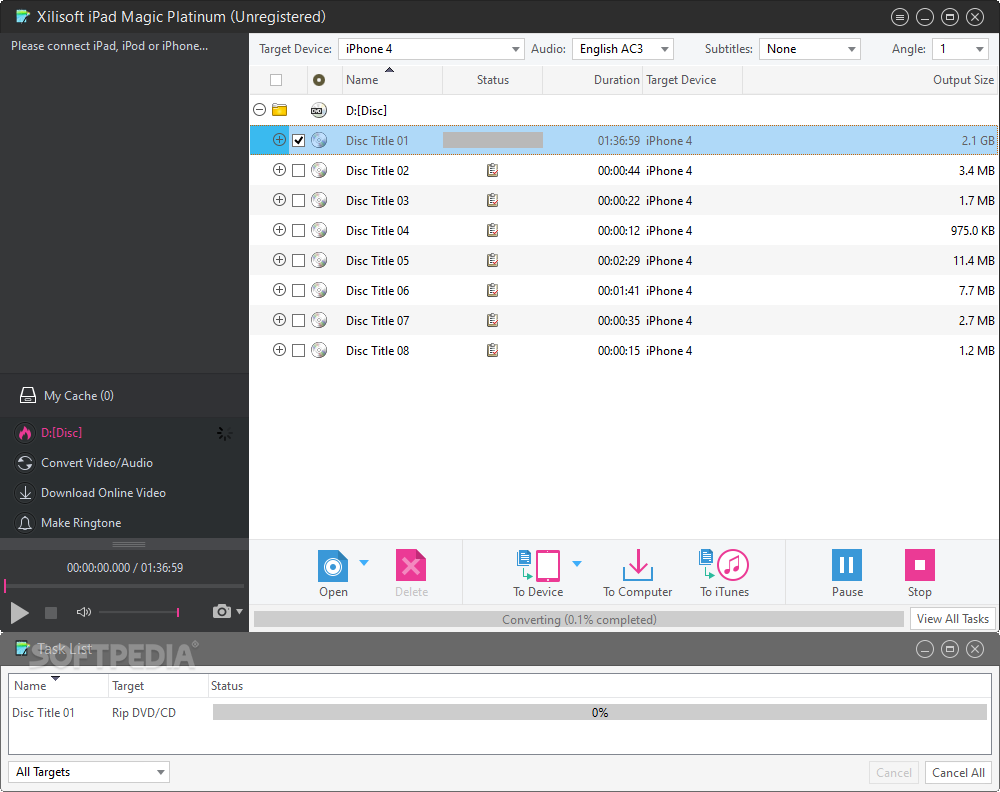The height and width of the screenshot is (792, 1000).
Task: Click the Disc Title 05 status clipboard icon
Action: point(492,260)
